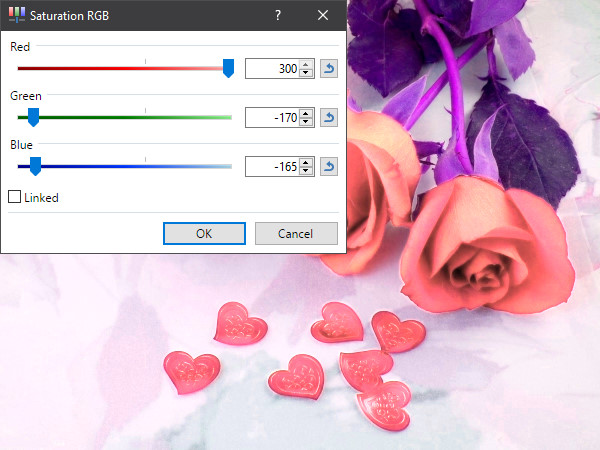Open dialog help via question mark
Image resolution: width=600 pixels, height=450 pixels.
pyautogui.click(x=278, y=15)
